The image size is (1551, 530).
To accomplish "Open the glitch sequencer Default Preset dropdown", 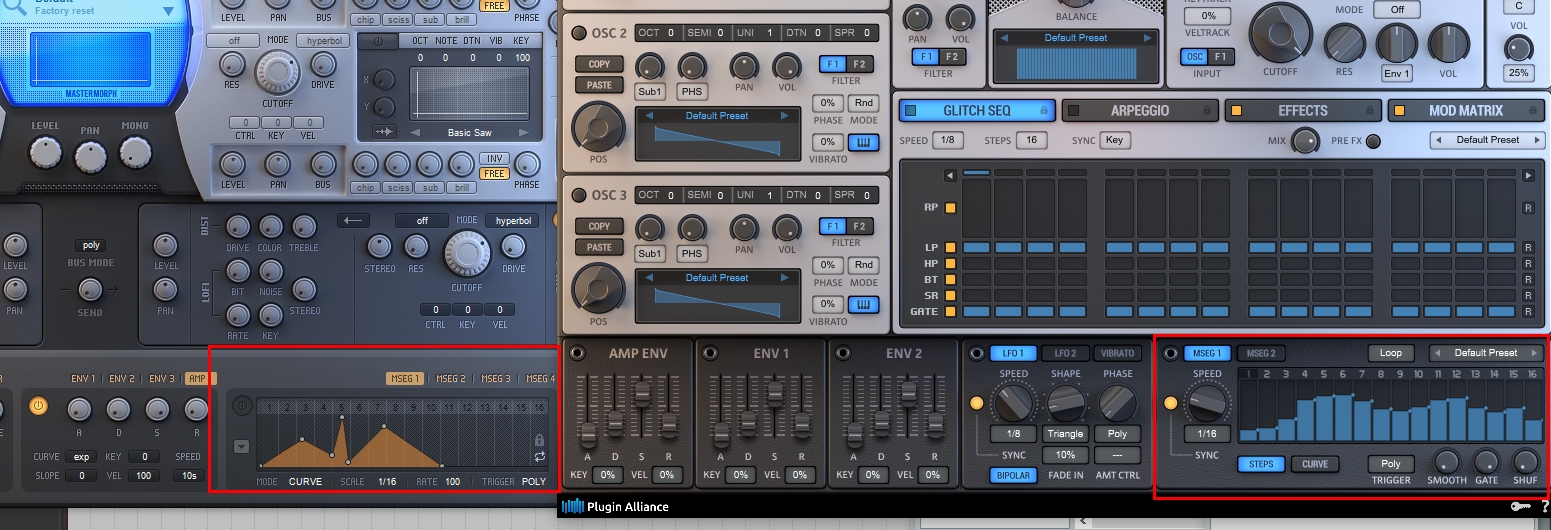I will 1486,140.
